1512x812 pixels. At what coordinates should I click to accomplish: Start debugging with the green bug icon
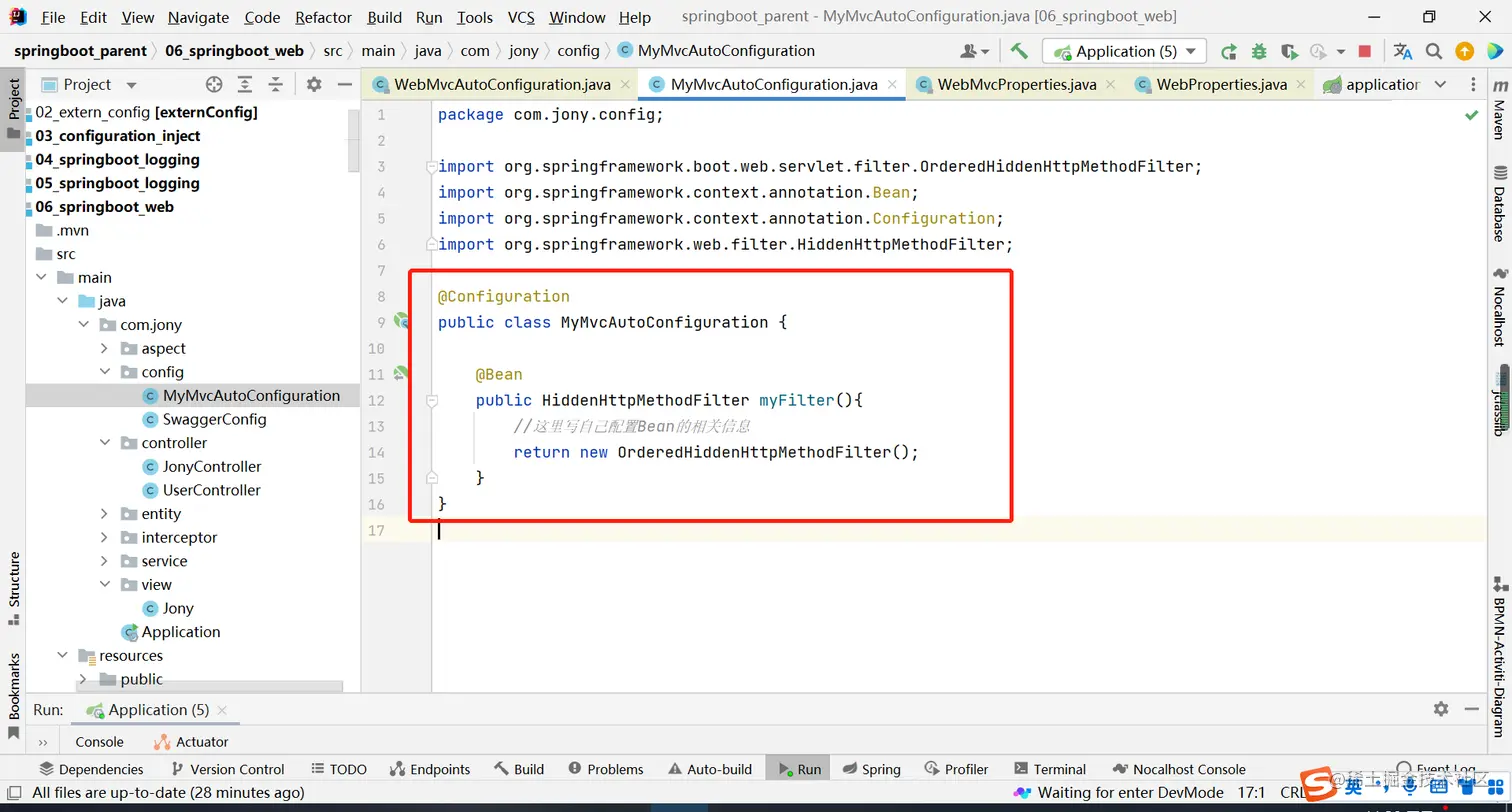coord(1259,51)
